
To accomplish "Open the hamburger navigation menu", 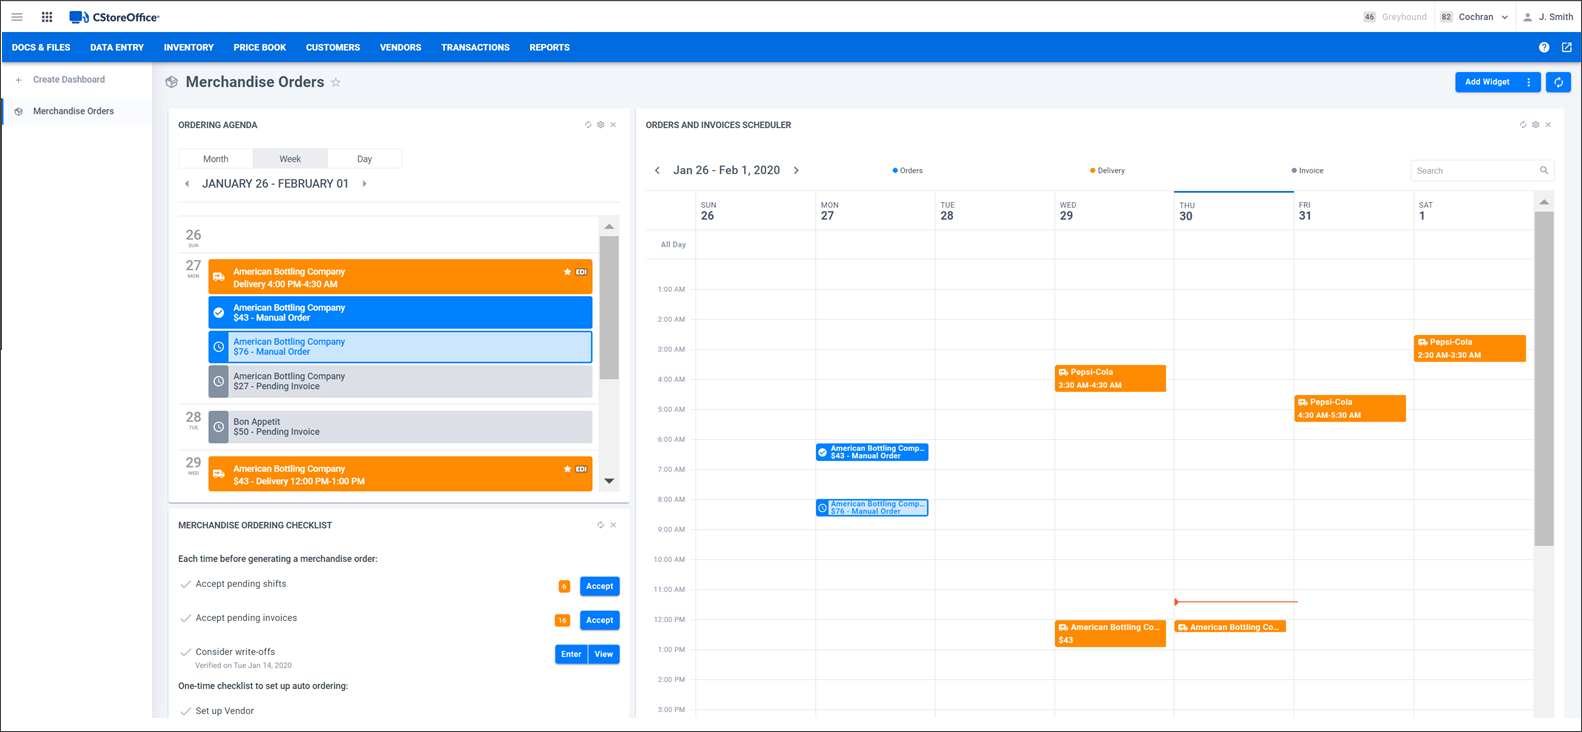I will click(17, 17).
